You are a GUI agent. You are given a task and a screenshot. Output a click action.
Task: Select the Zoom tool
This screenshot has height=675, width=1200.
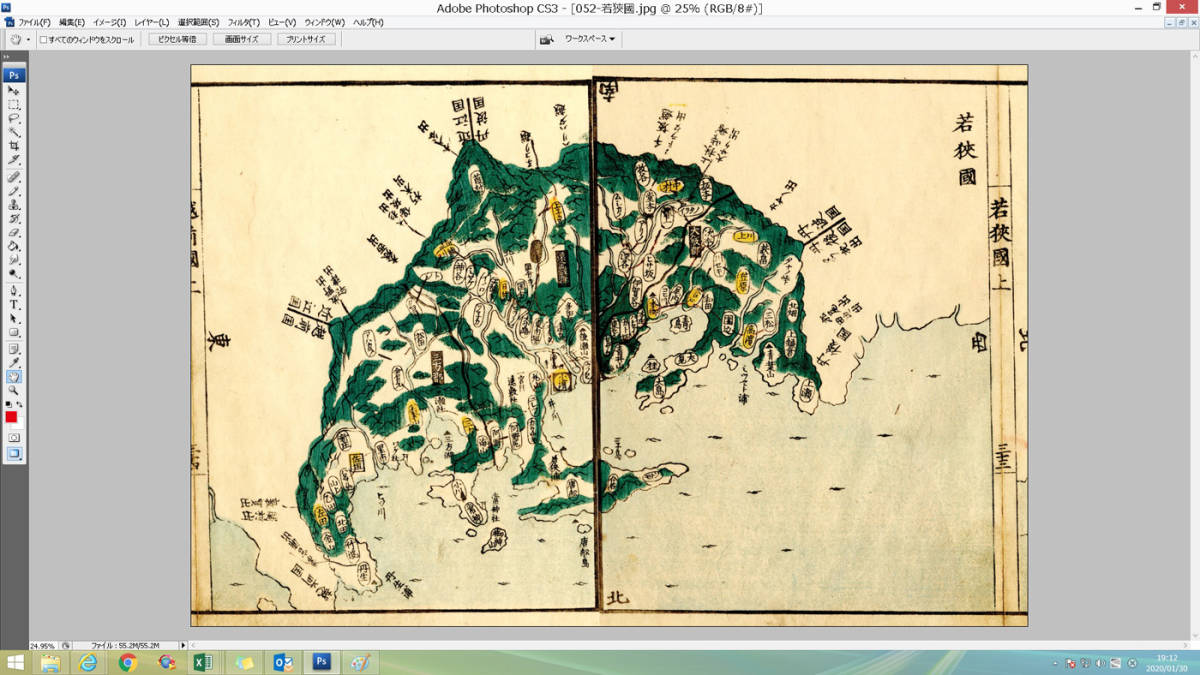click(x=14, y=391)
